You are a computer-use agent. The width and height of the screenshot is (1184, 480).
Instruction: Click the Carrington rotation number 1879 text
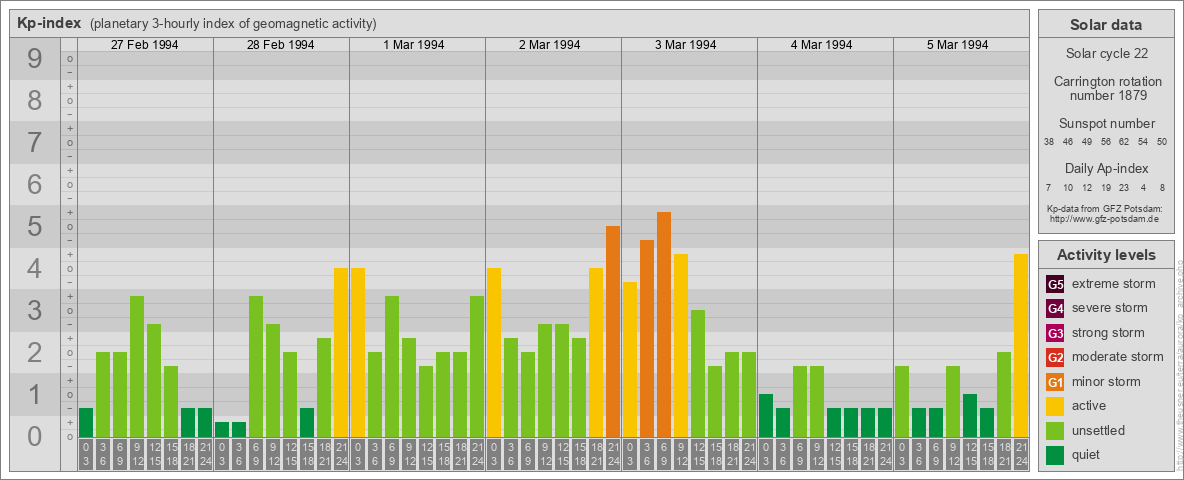1106,88
